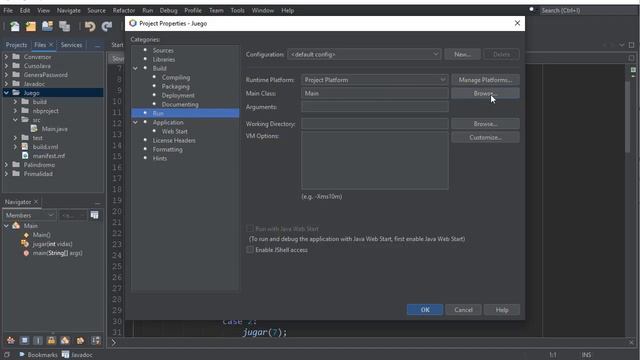Screen dimensions: 640x360
Task: Click the New Project toolbar icon
Action: 31,27
